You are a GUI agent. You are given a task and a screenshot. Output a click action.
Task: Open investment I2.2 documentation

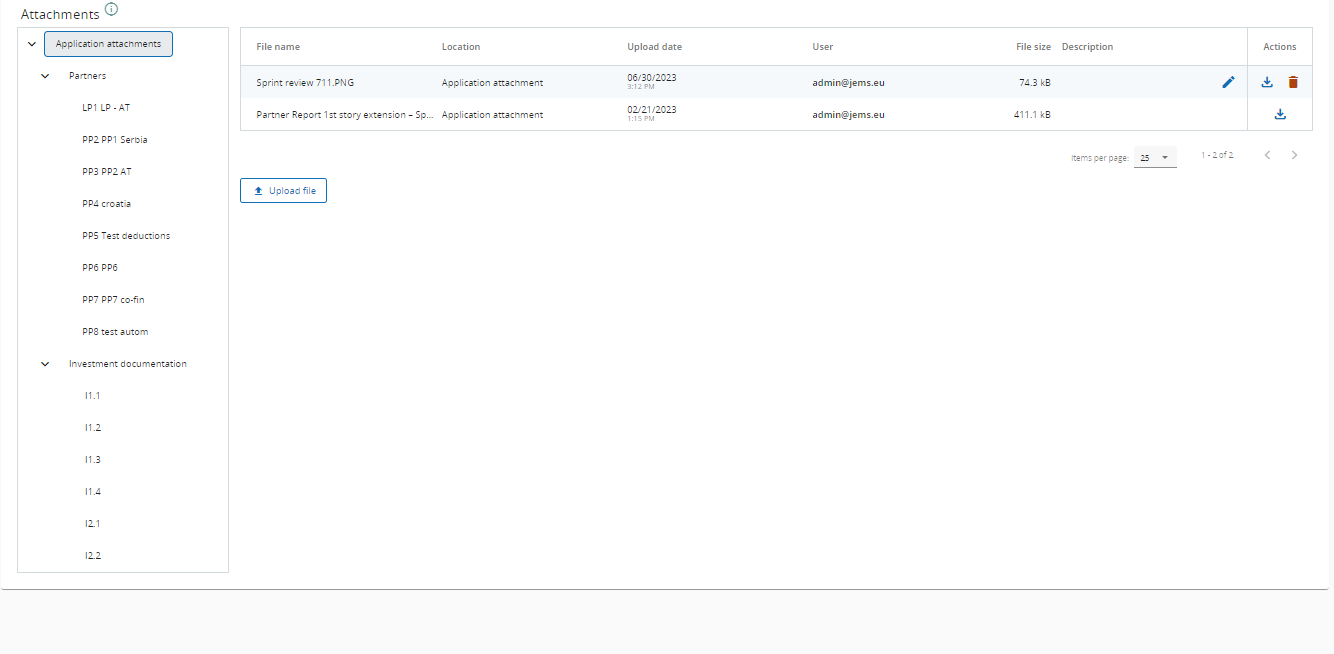point(93,556)
